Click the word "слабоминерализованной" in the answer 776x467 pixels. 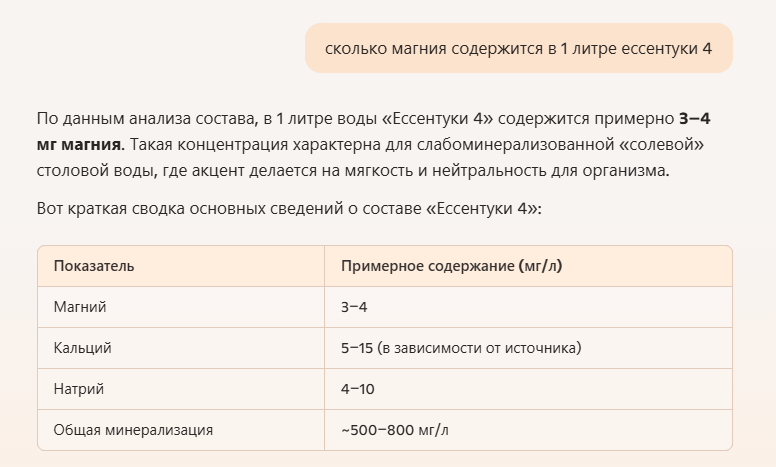(x=515, y=144)
